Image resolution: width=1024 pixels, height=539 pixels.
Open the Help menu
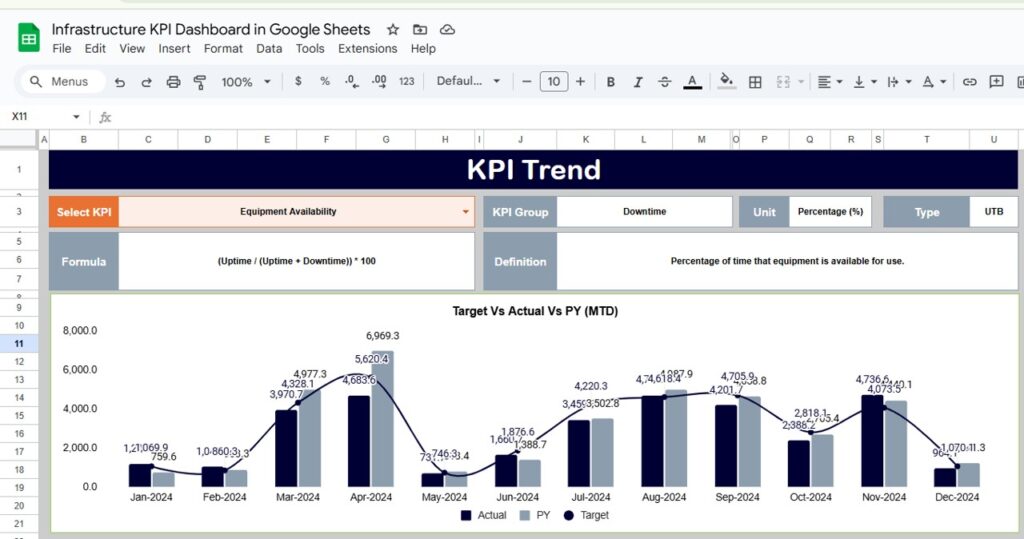[423, 48]
